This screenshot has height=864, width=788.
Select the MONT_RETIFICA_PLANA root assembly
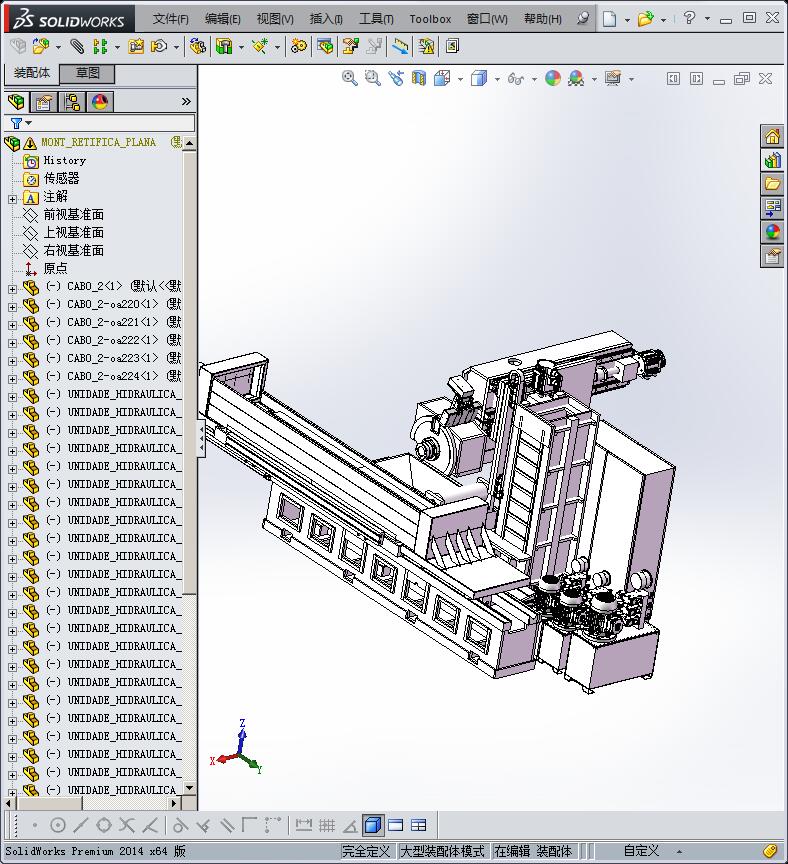pos(99,142)
